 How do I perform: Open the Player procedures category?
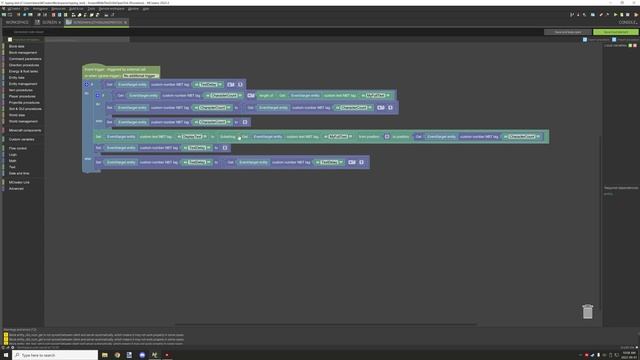22,96
